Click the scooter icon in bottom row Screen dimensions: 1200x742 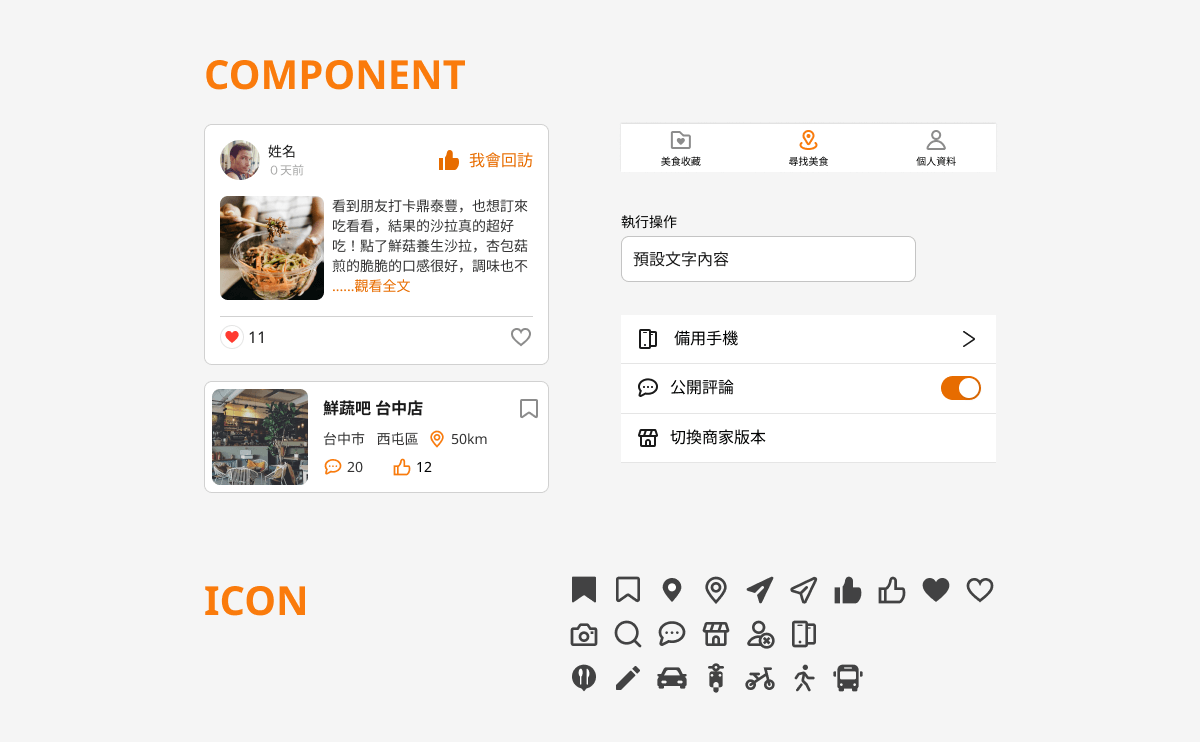716,678
